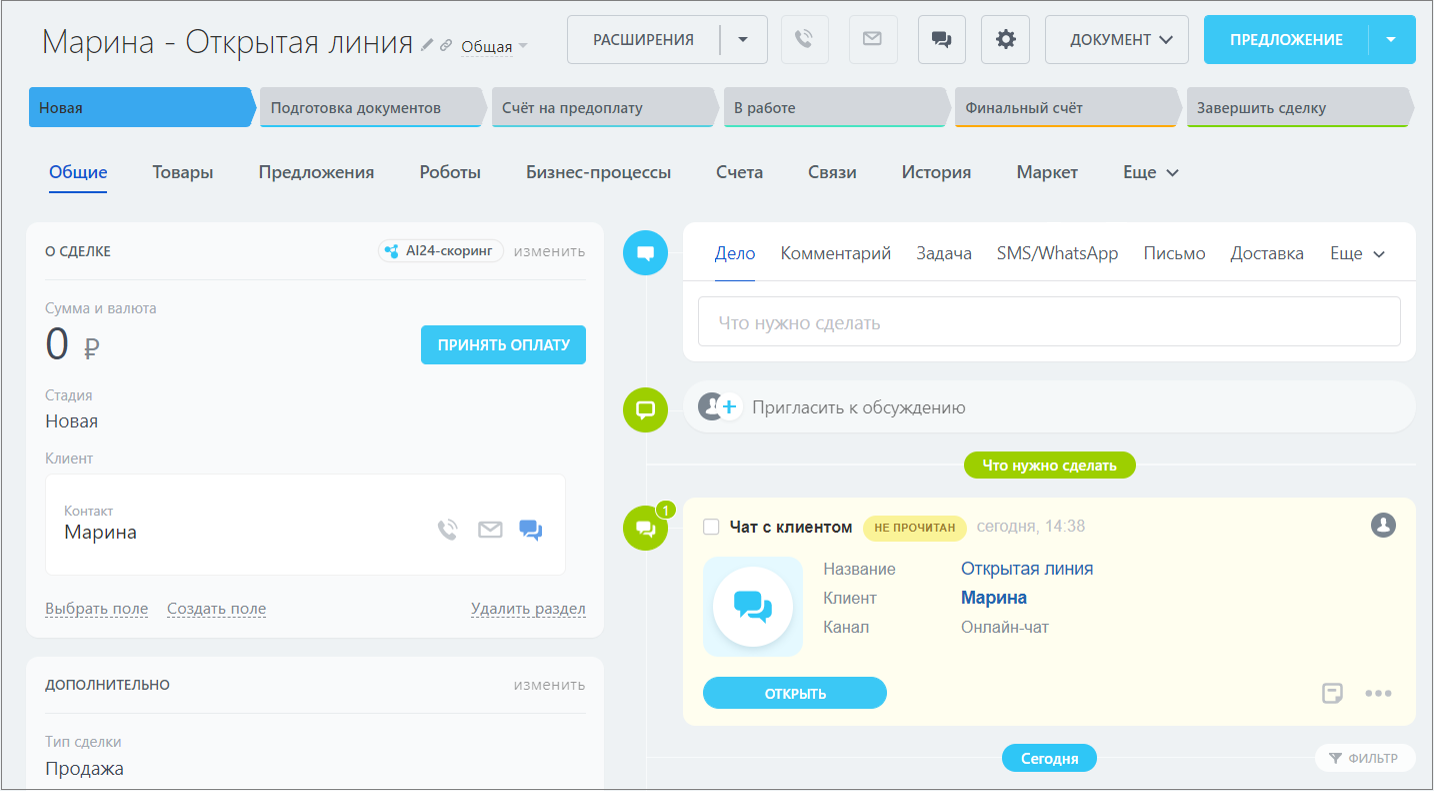Select the Дело activity tab

tap(735, 253)
